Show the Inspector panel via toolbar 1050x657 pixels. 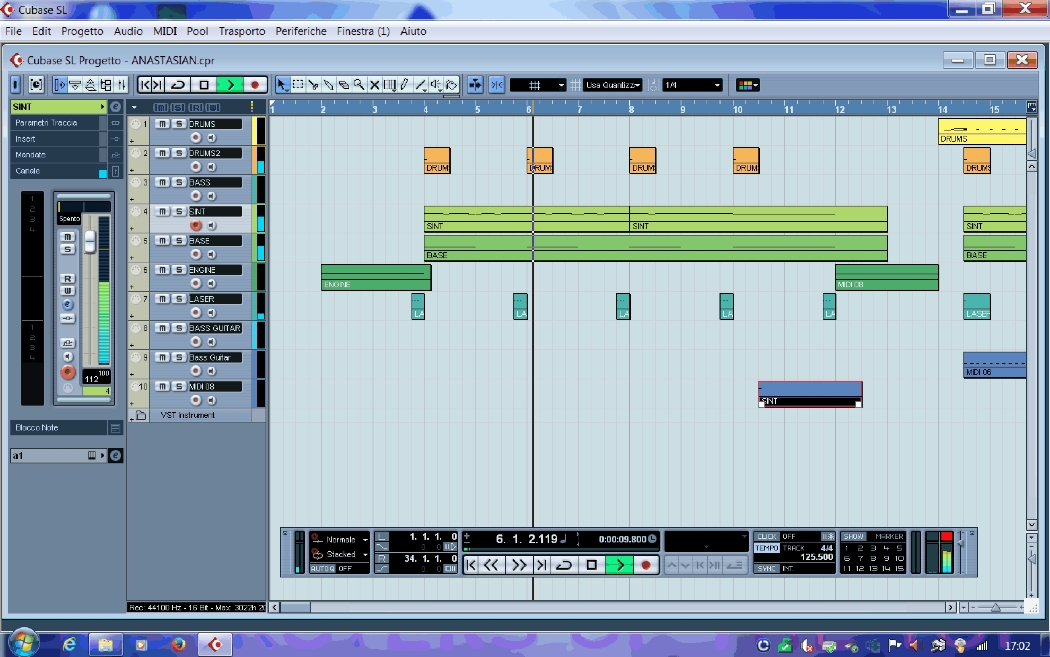click(60, 85)
